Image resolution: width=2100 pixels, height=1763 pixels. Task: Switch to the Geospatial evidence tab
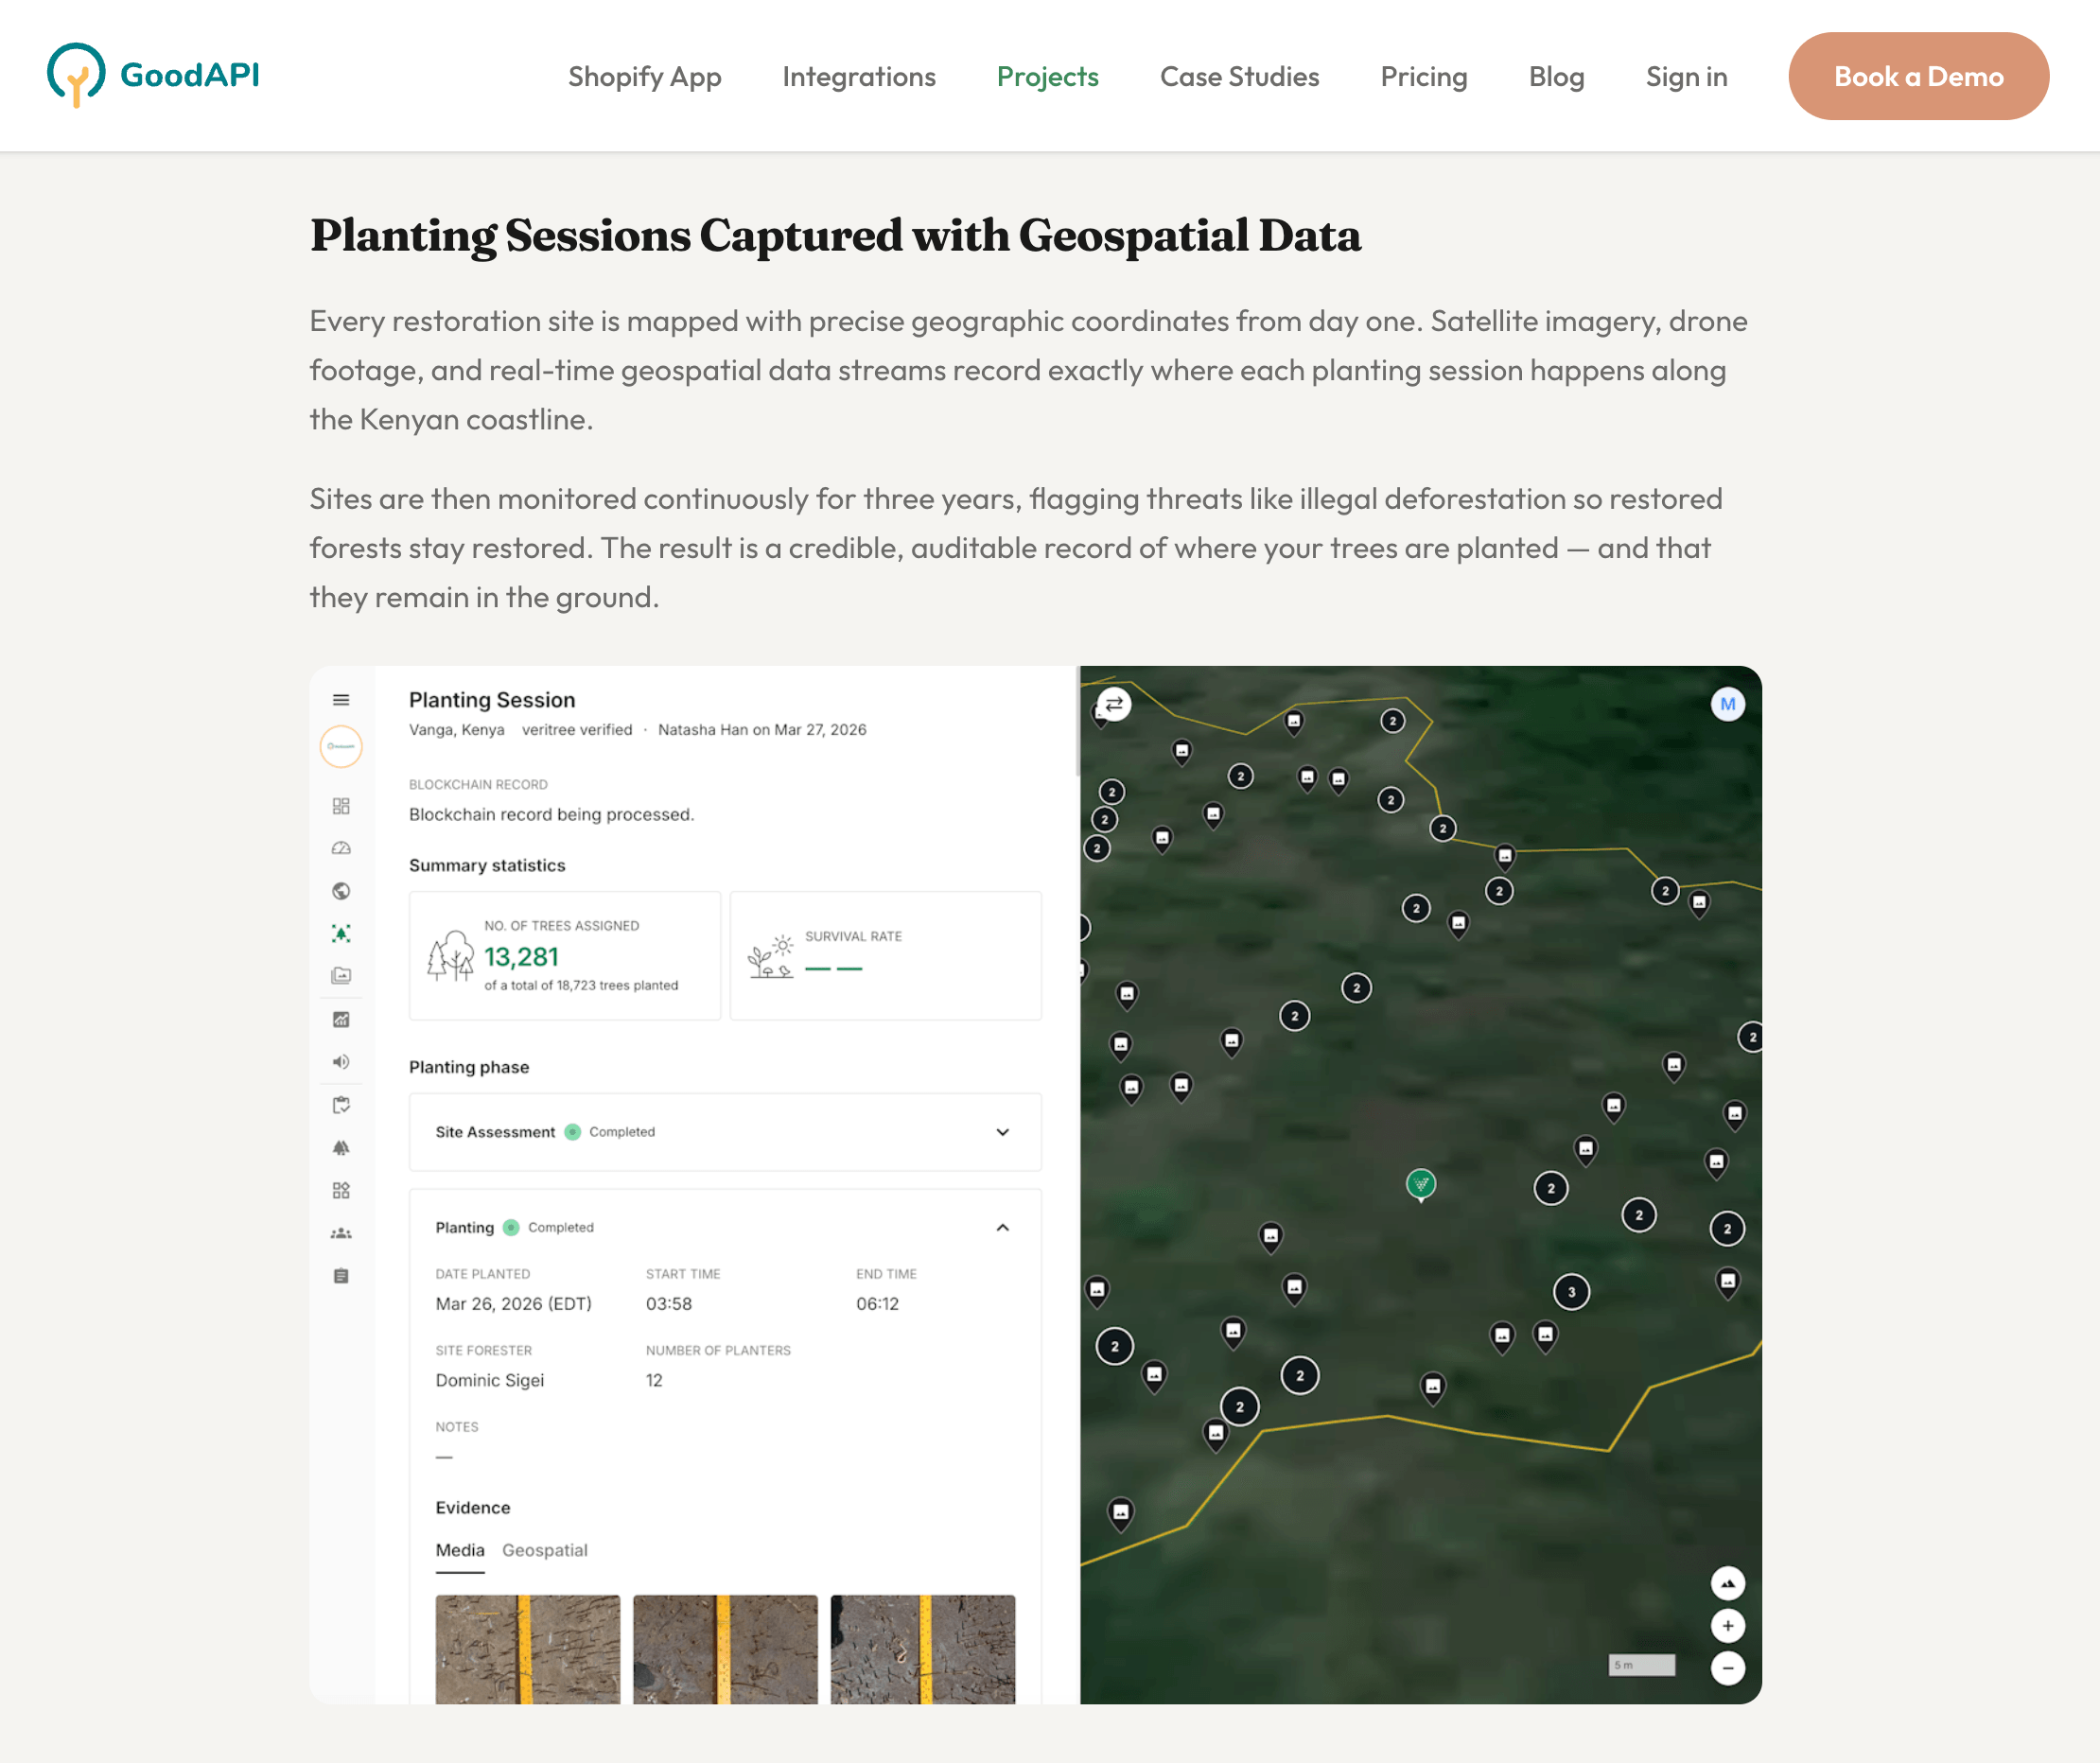click(544, 1550)
